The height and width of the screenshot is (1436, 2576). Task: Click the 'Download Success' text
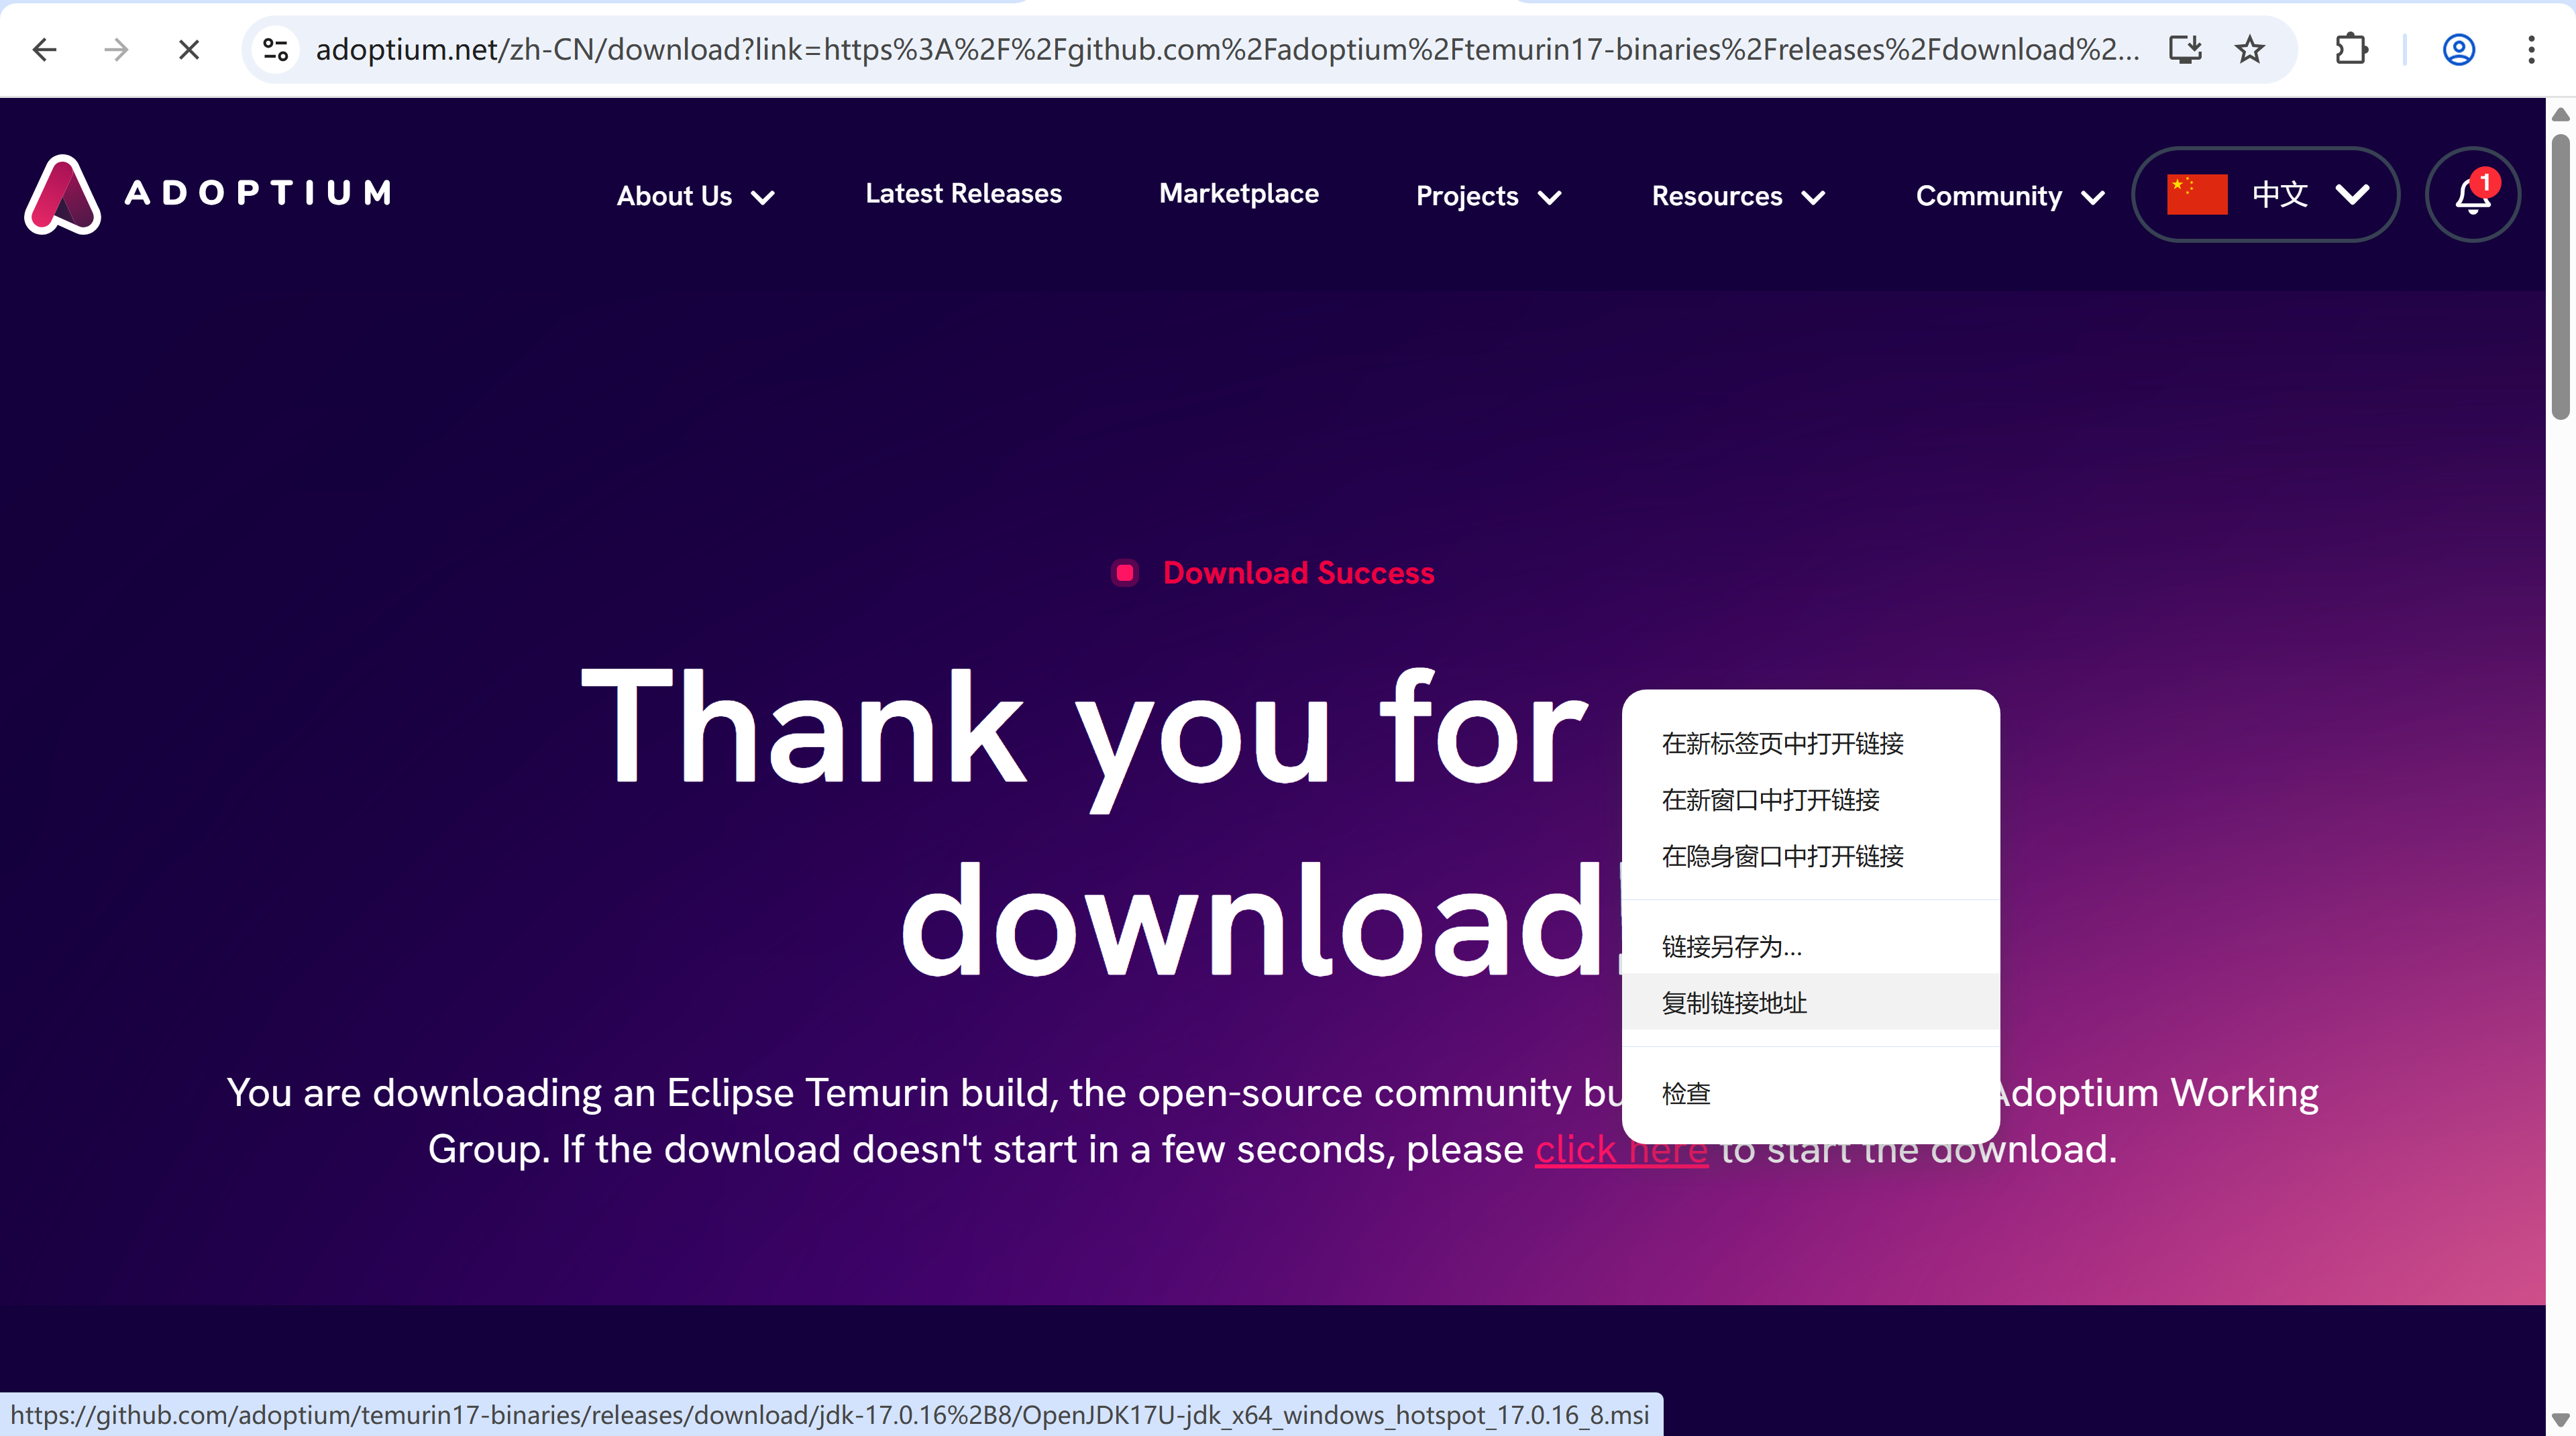[x=1298, y=573]
